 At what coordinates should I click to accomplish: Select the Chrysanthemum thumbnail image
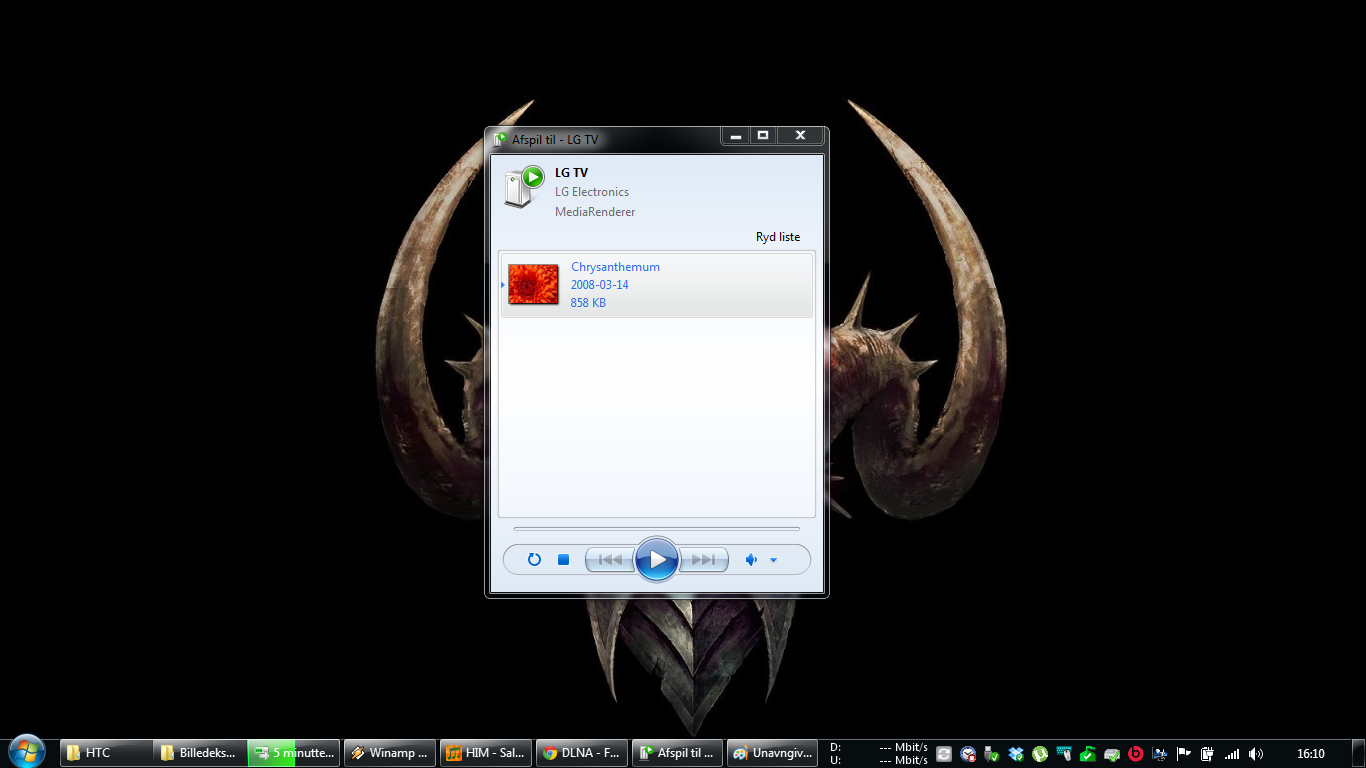pyautogui.click(x=533, y=285)
